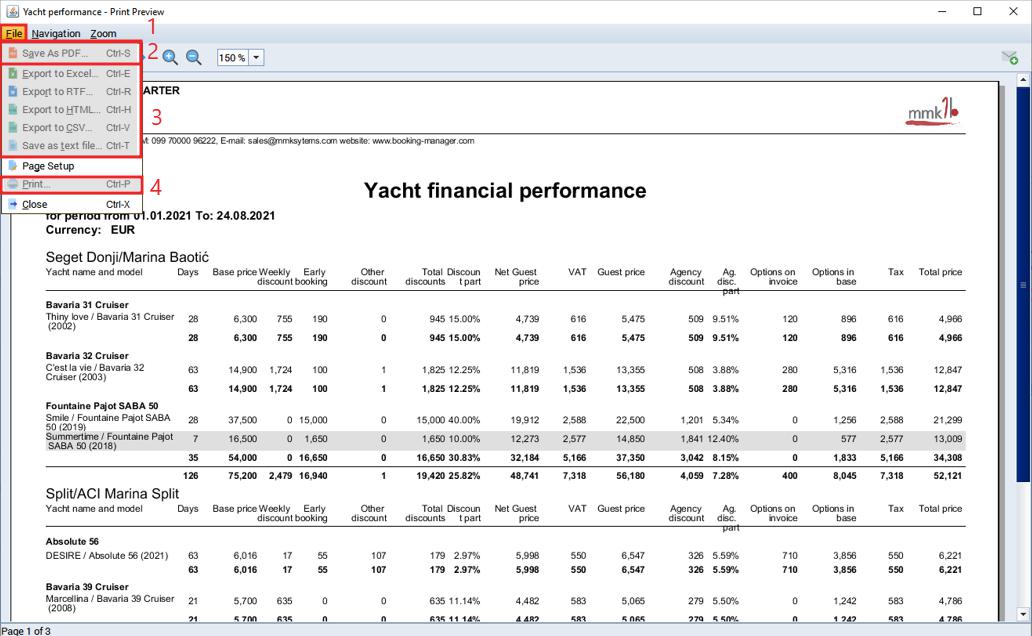Click the early booking total 16,940

tap(313, 475)
